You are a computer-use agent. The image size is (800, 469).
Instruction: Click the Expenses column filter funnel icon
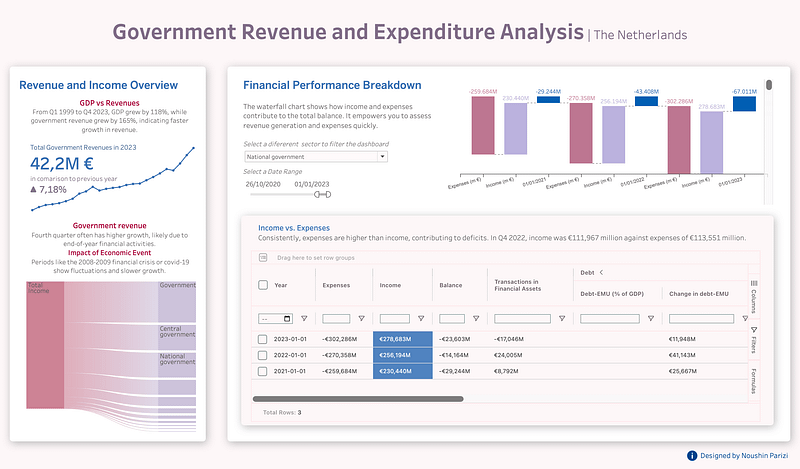coord(361,319)
